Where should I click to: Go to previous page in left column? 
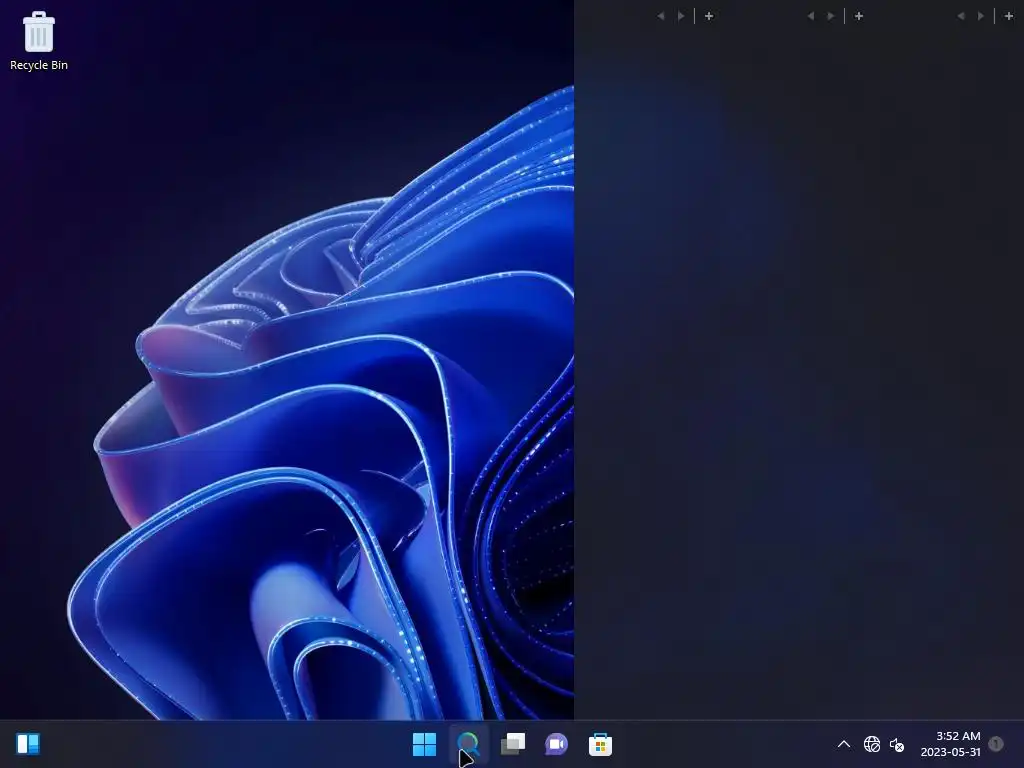coord(661,16)
